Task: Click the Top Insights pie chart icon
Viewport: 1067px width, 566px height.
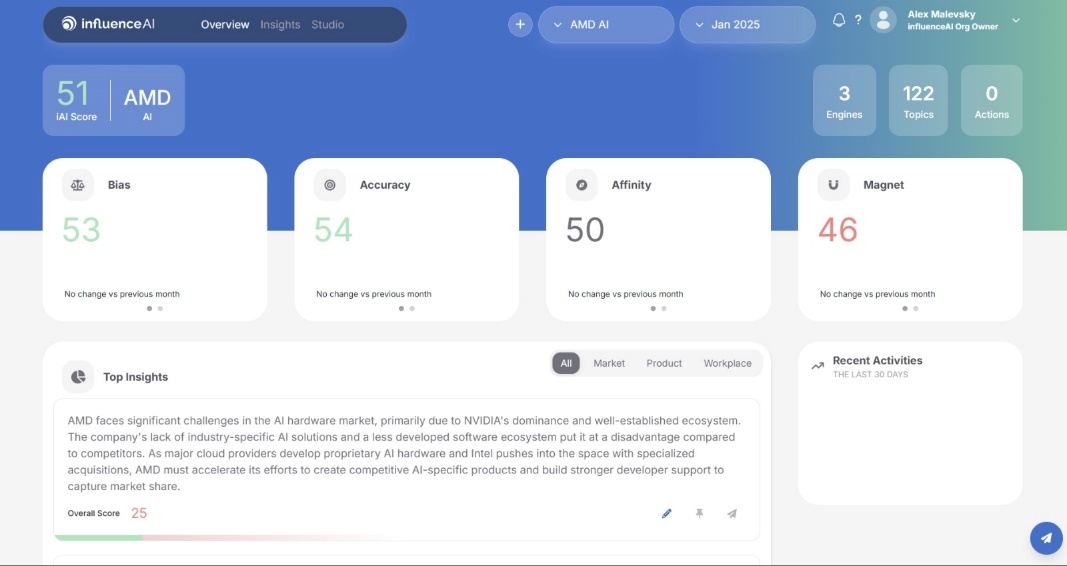Action: coord(78,377)
